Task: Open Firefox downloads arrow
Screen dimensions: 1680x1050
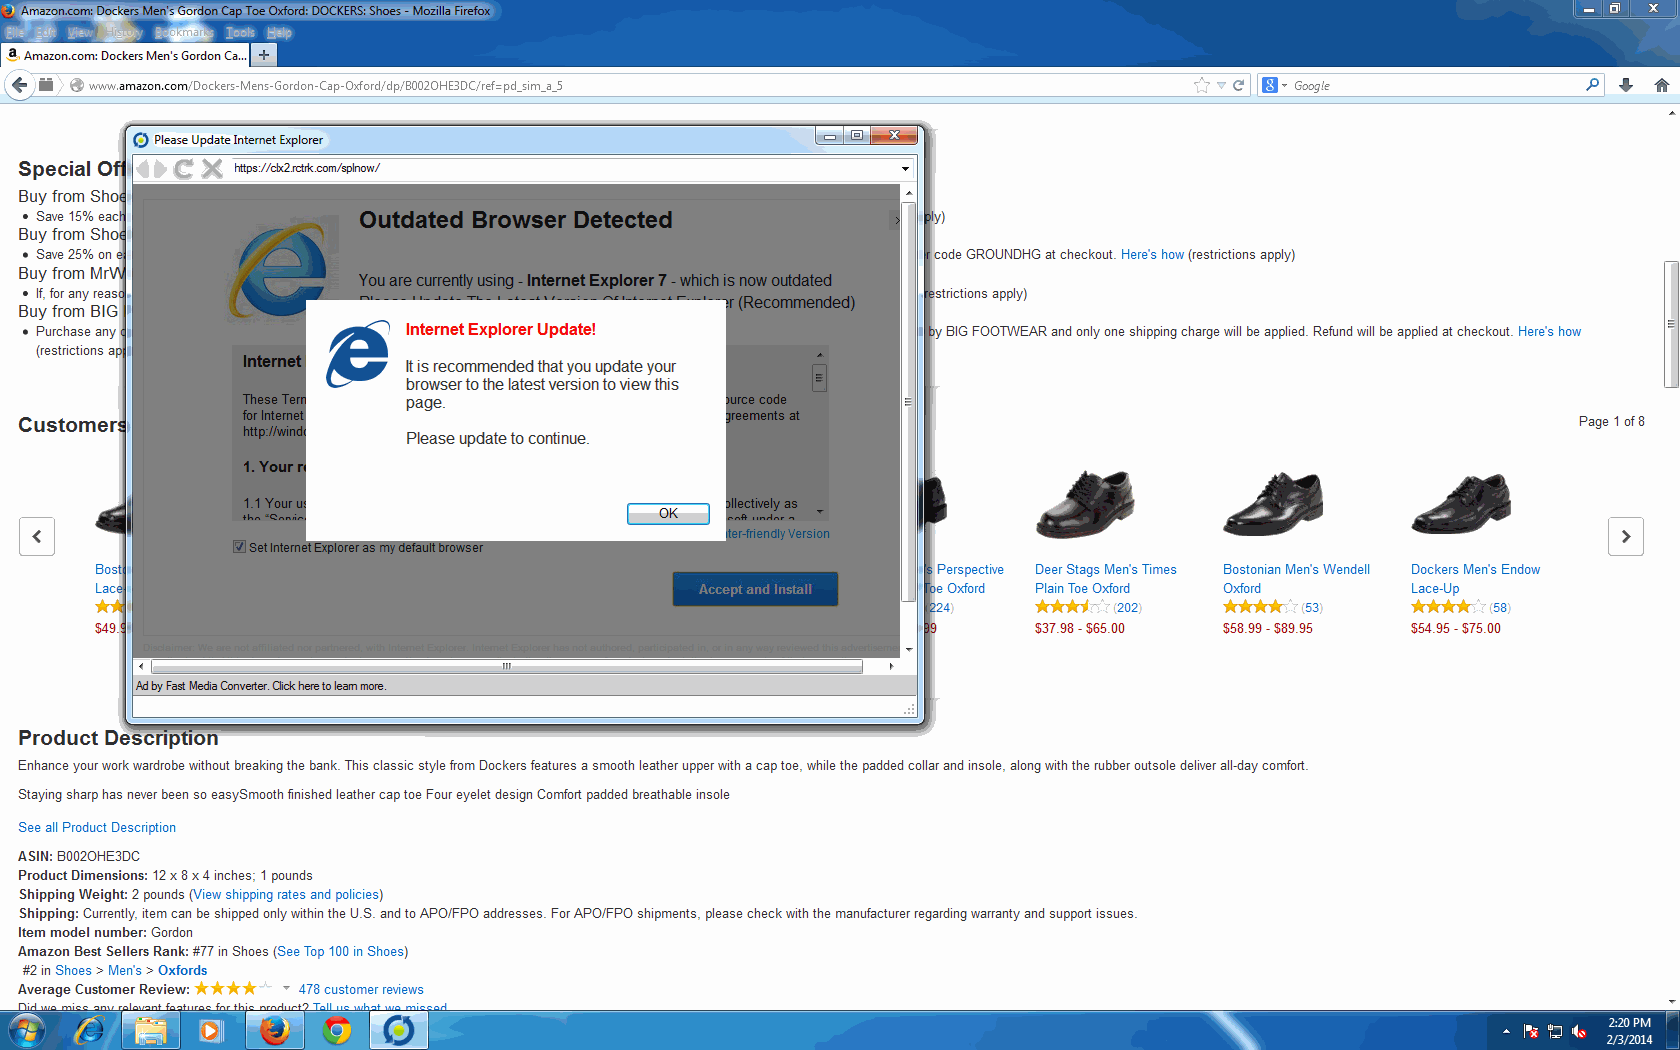Action: click(x=1626, y=86)
